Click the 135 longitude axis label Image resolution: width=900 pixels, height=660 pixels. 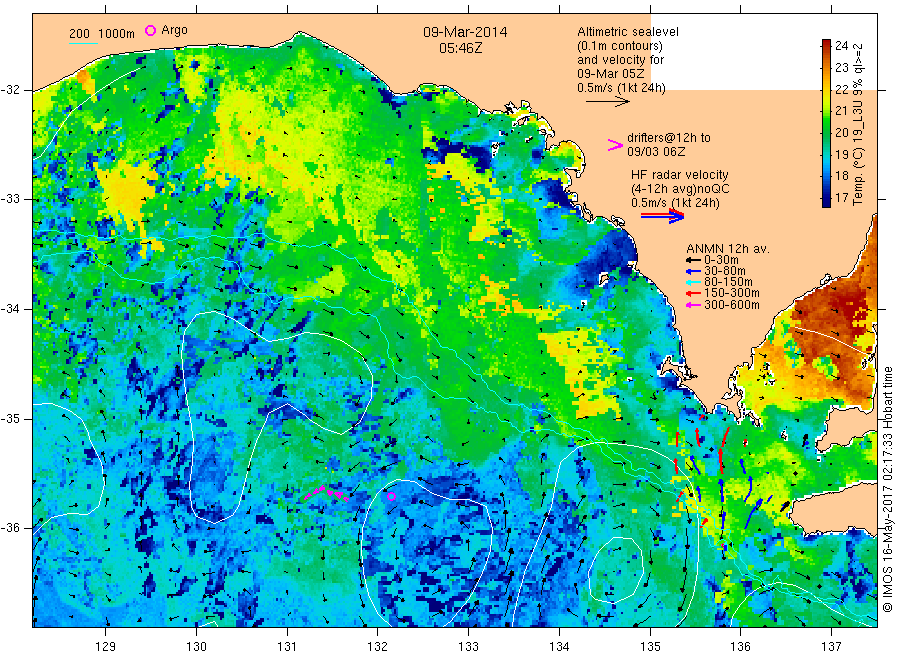click(650, 647)
